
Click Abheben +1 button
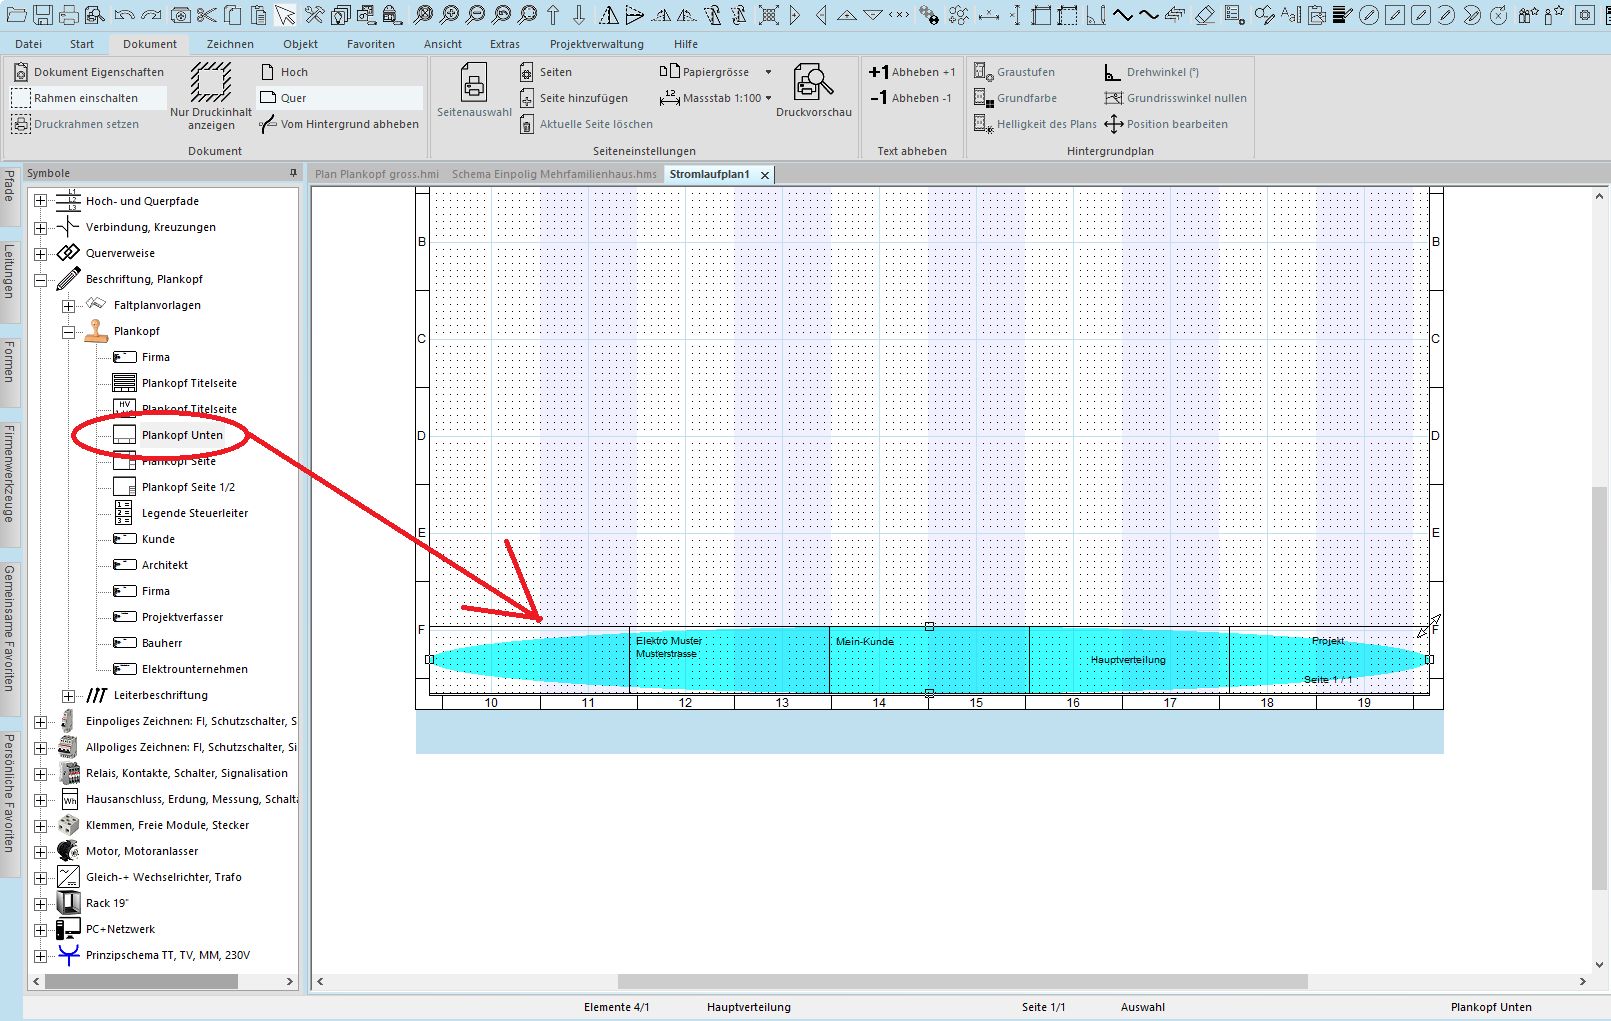tap(912, 72)
